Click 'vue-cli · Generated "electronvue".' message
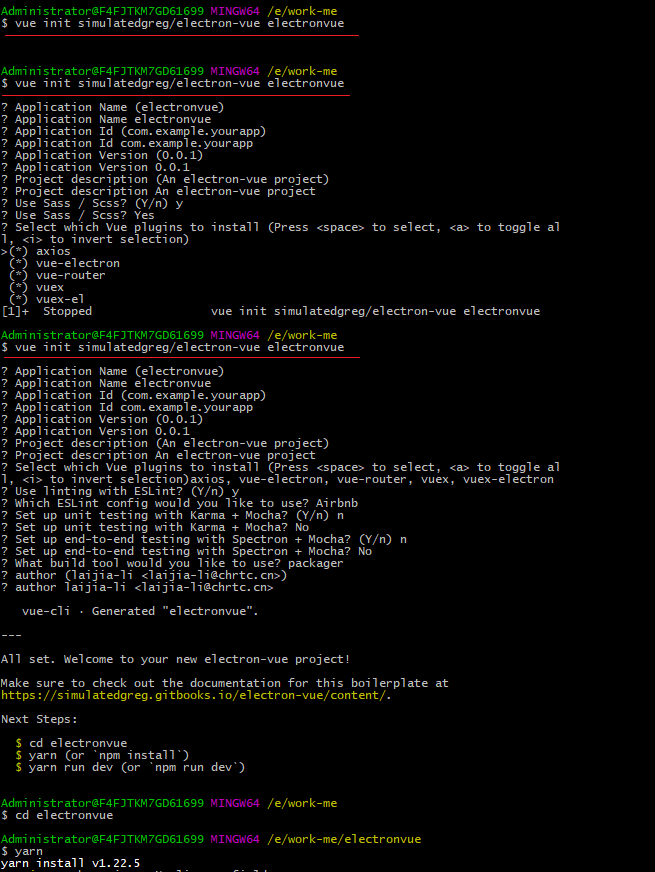The width and height of the screenshot is (655, 872). (x=140, y=611)
